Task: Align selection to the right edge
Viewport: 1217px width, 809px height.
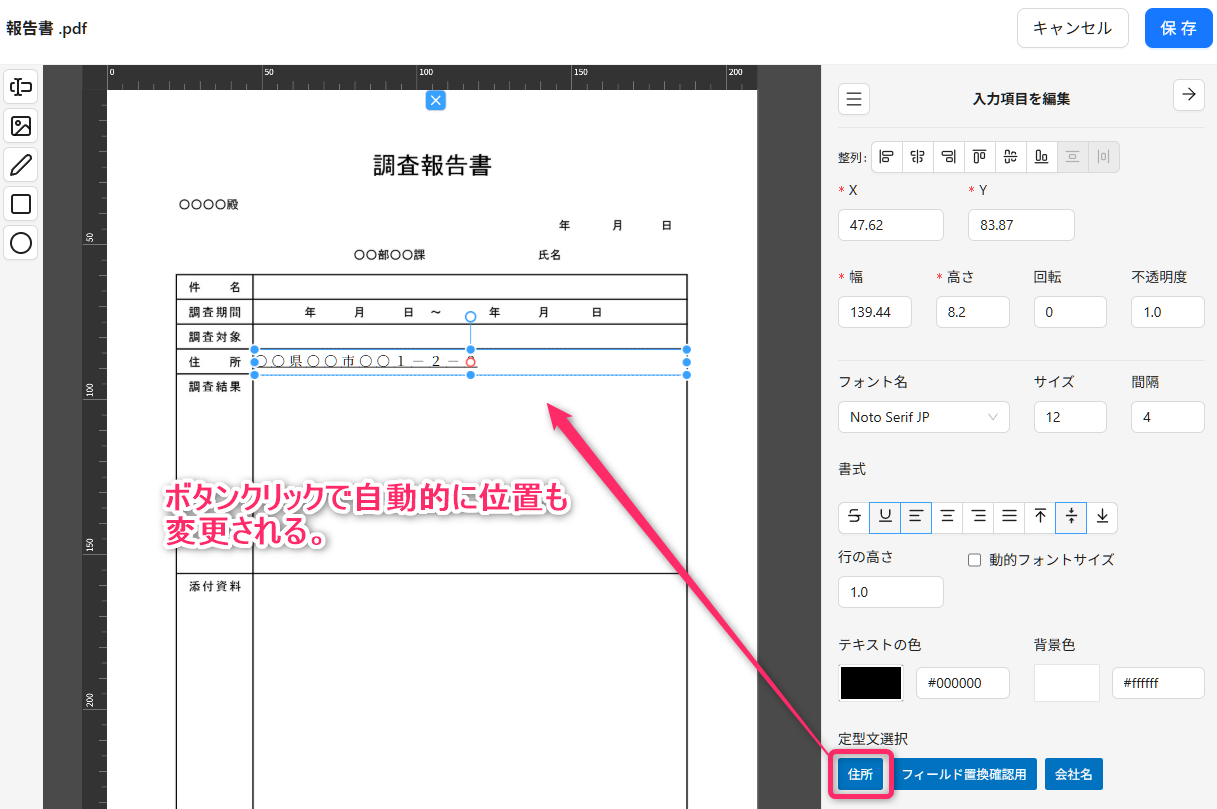Action: [948, 157]
